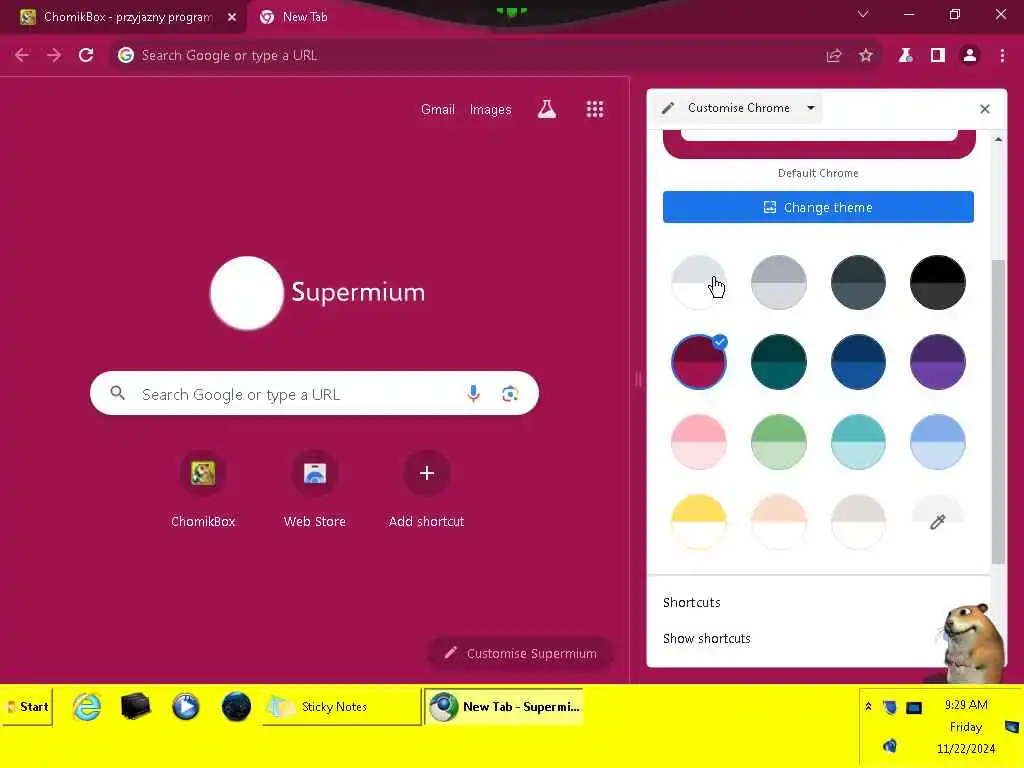Click the Customise Supermium button
The height and width of the screenshot is (768, 1024).
click(520, 653)
